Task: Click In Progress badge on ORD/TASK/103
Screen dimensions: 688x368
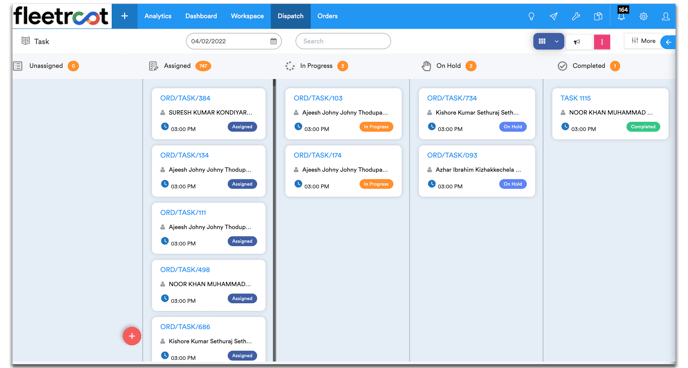Action: point(376,127)
